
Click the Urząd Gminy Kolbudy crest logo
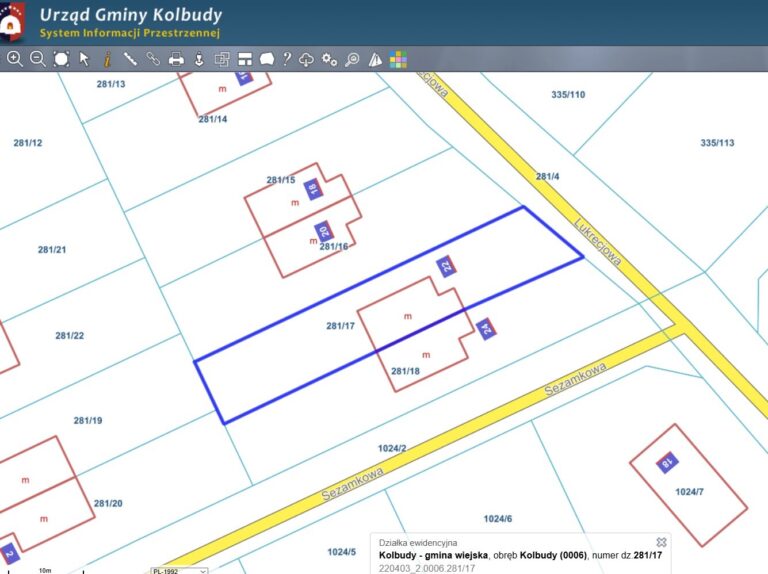point(13,22)
